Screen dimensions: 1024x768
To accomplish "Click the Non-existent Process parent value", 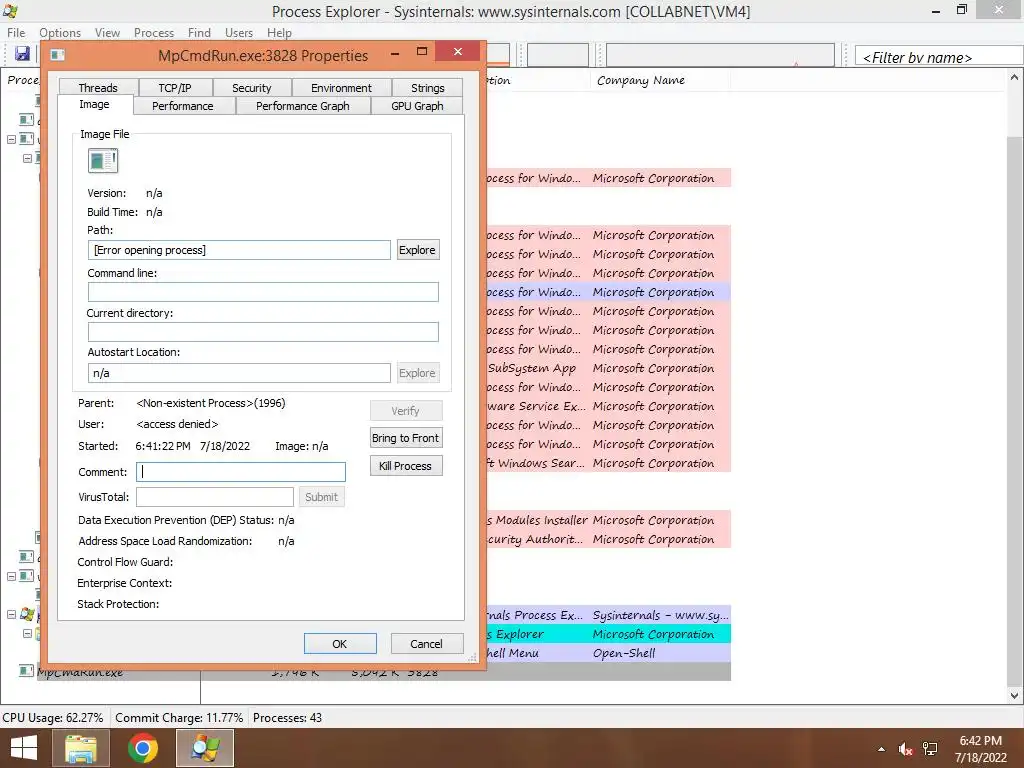I will click(211, 403).
